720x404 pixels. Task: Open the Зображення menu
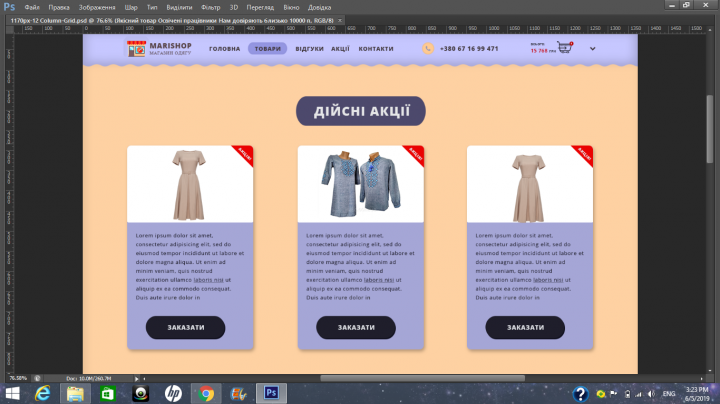pyautogui.click(x=97, y=7)
